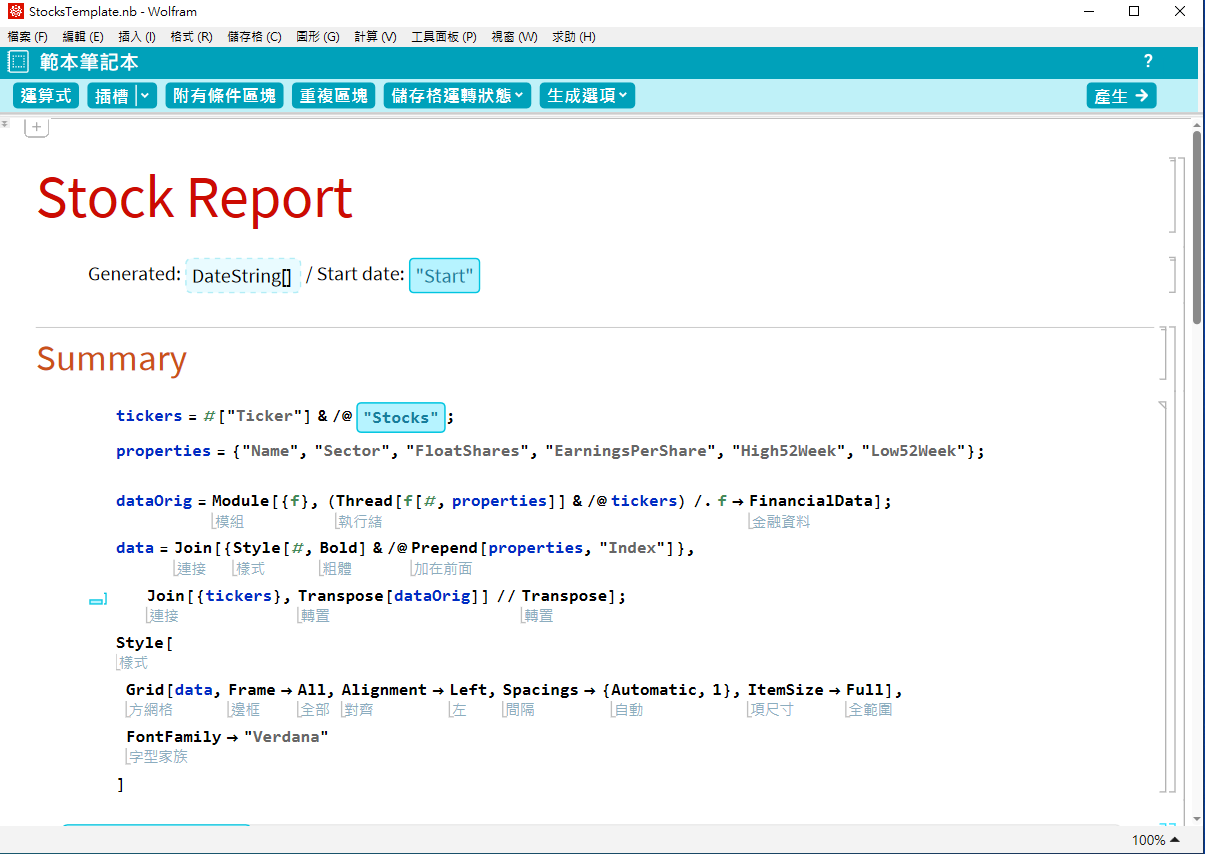Open the 插入 (I) menu
This screenshot has height=854, width=1205.
[x=137, y=37]
